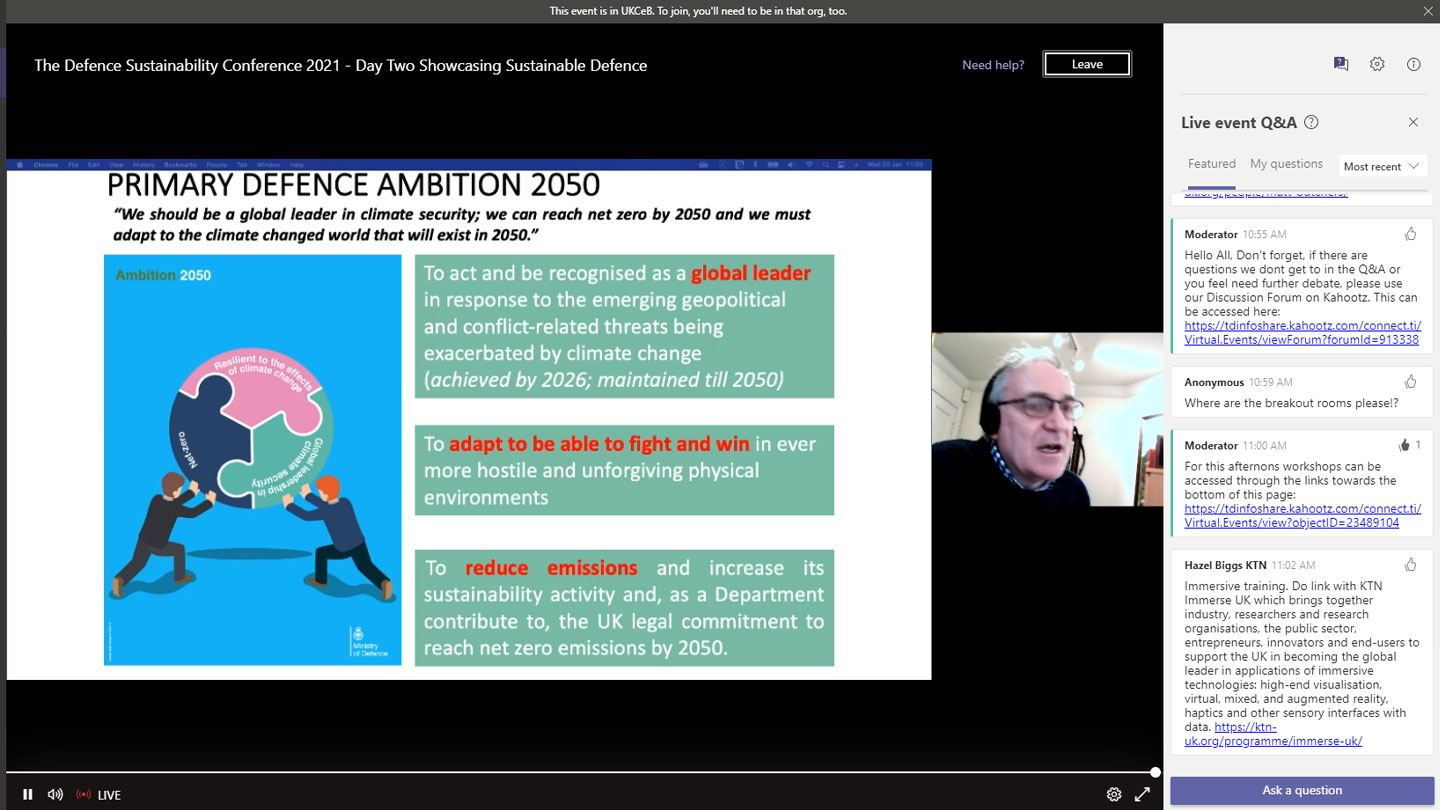
Task: Click the video progress bar handle
Action: tap(1155, 772)
